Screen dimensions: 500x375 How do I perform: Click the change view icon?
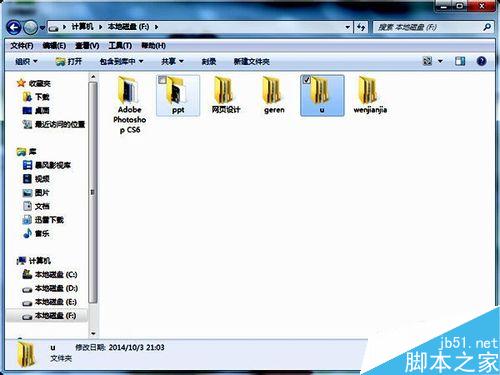(427, 61)
